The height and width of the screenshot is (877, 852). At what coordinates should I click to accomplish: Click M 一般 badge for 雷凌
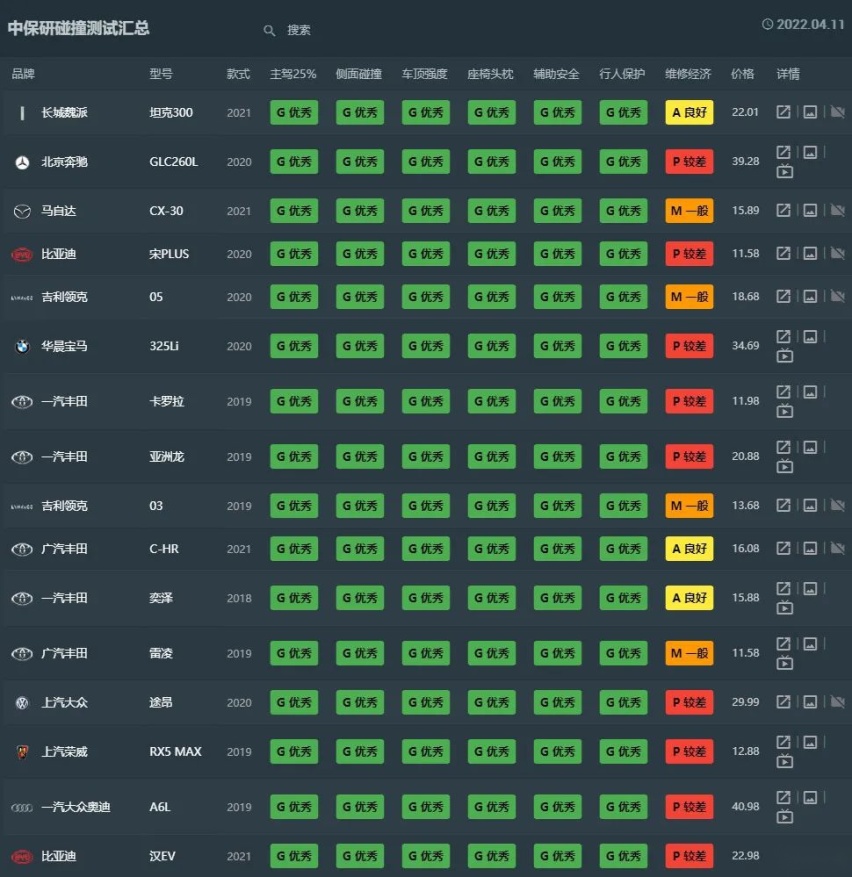[689, 653]
